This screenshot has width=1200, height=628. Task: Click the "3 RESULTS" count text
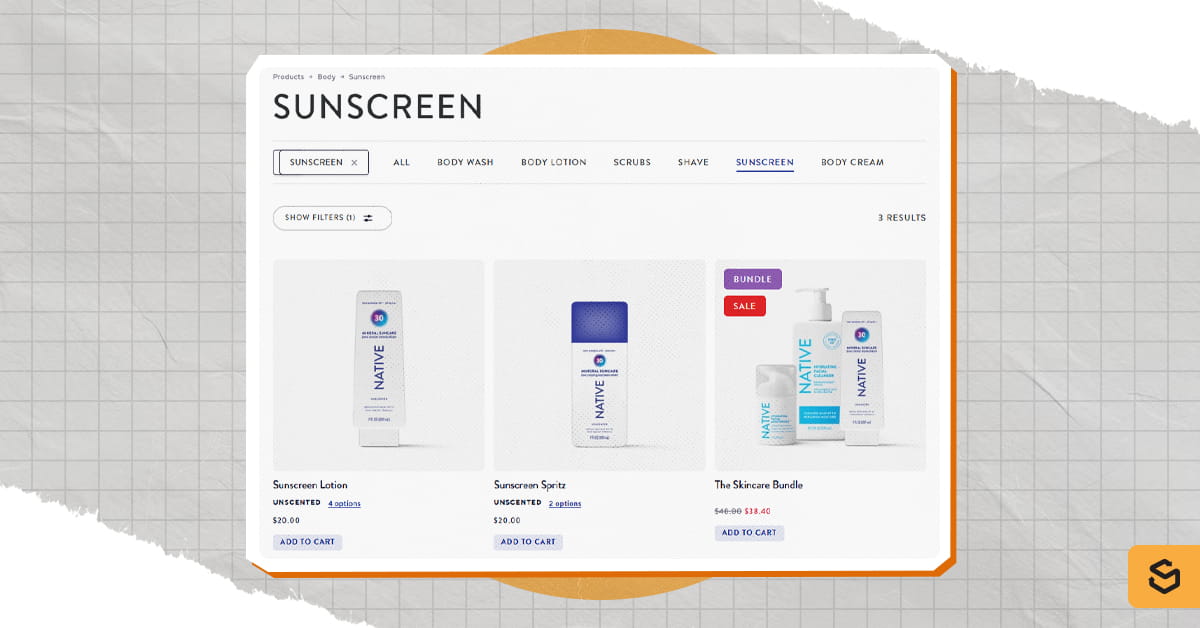coord(902,218)
